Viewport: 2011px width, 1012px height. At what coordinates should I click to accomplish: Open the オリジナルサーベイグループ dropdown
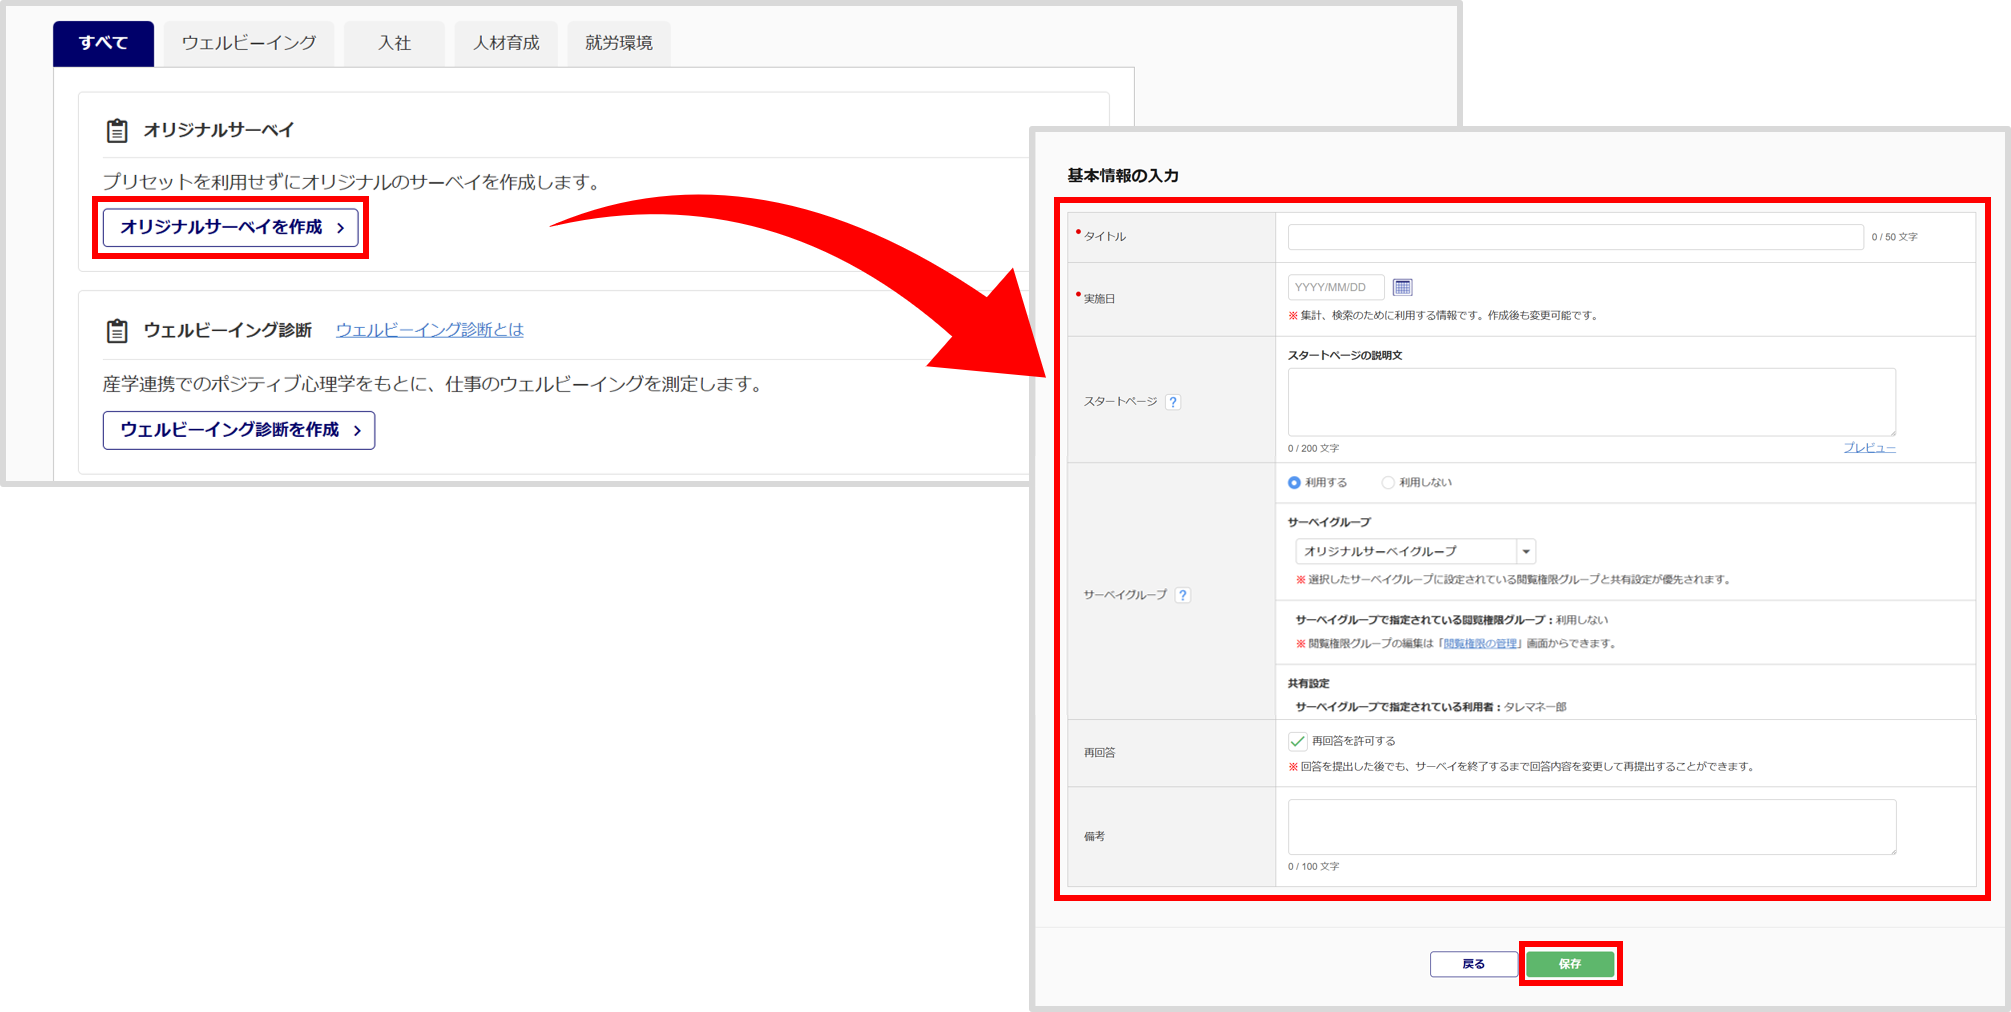click(x=1415, y=551)
